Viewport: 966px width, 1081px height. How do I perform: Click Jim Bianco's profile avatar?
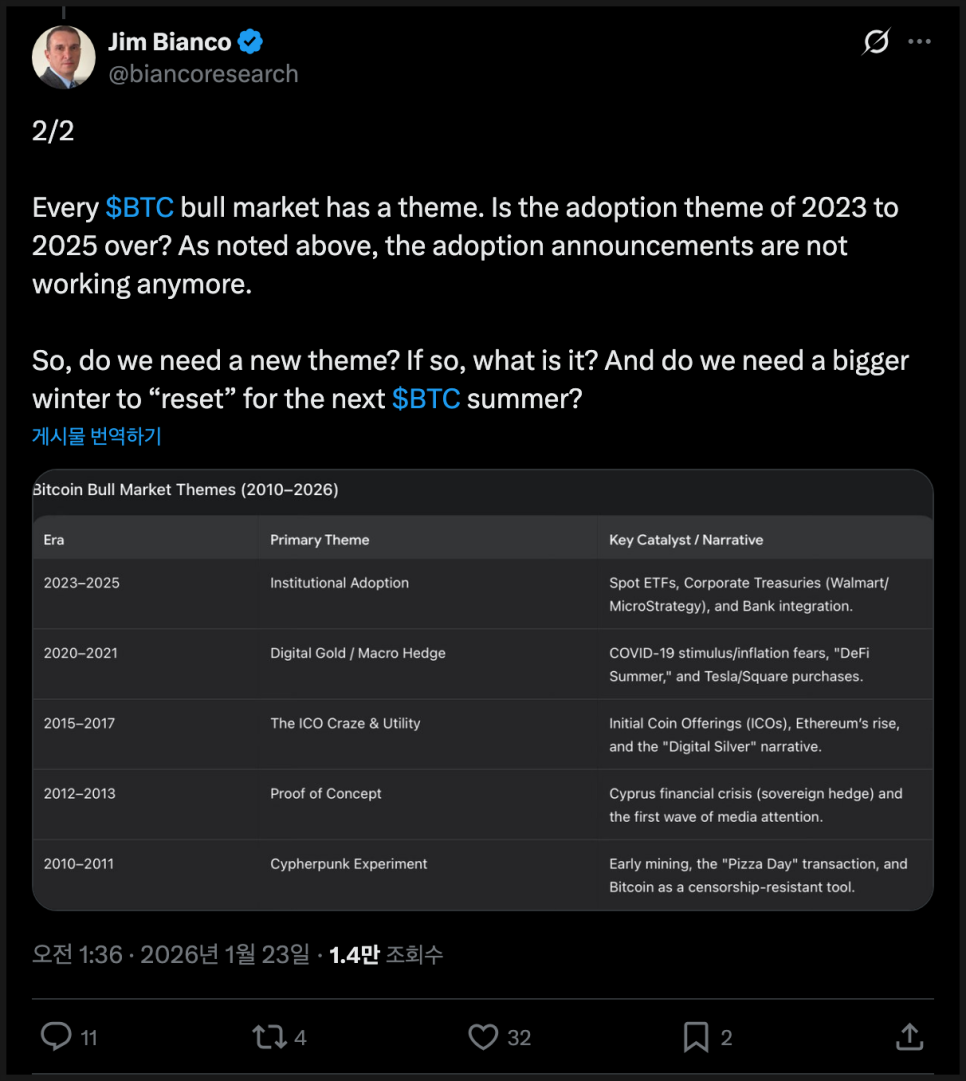64,56
